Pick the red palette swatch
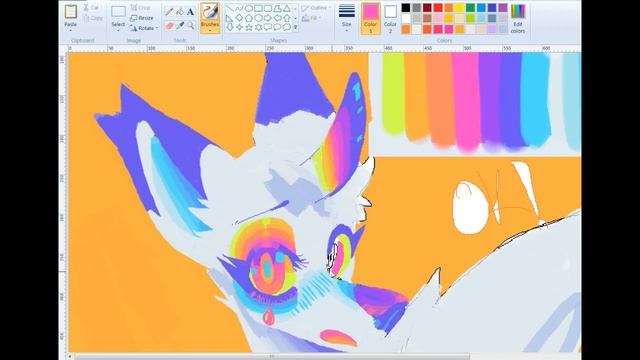Viewport: 640px width, 360px height. tap(438, 8)
